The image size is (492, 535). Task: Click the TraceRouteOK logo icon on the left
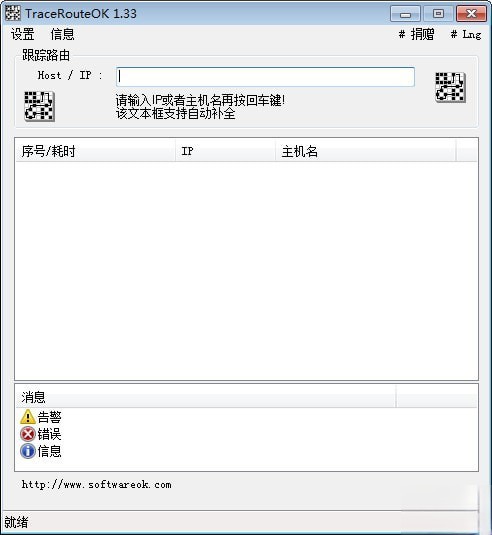pyautogui.click(x=39, y=106)
